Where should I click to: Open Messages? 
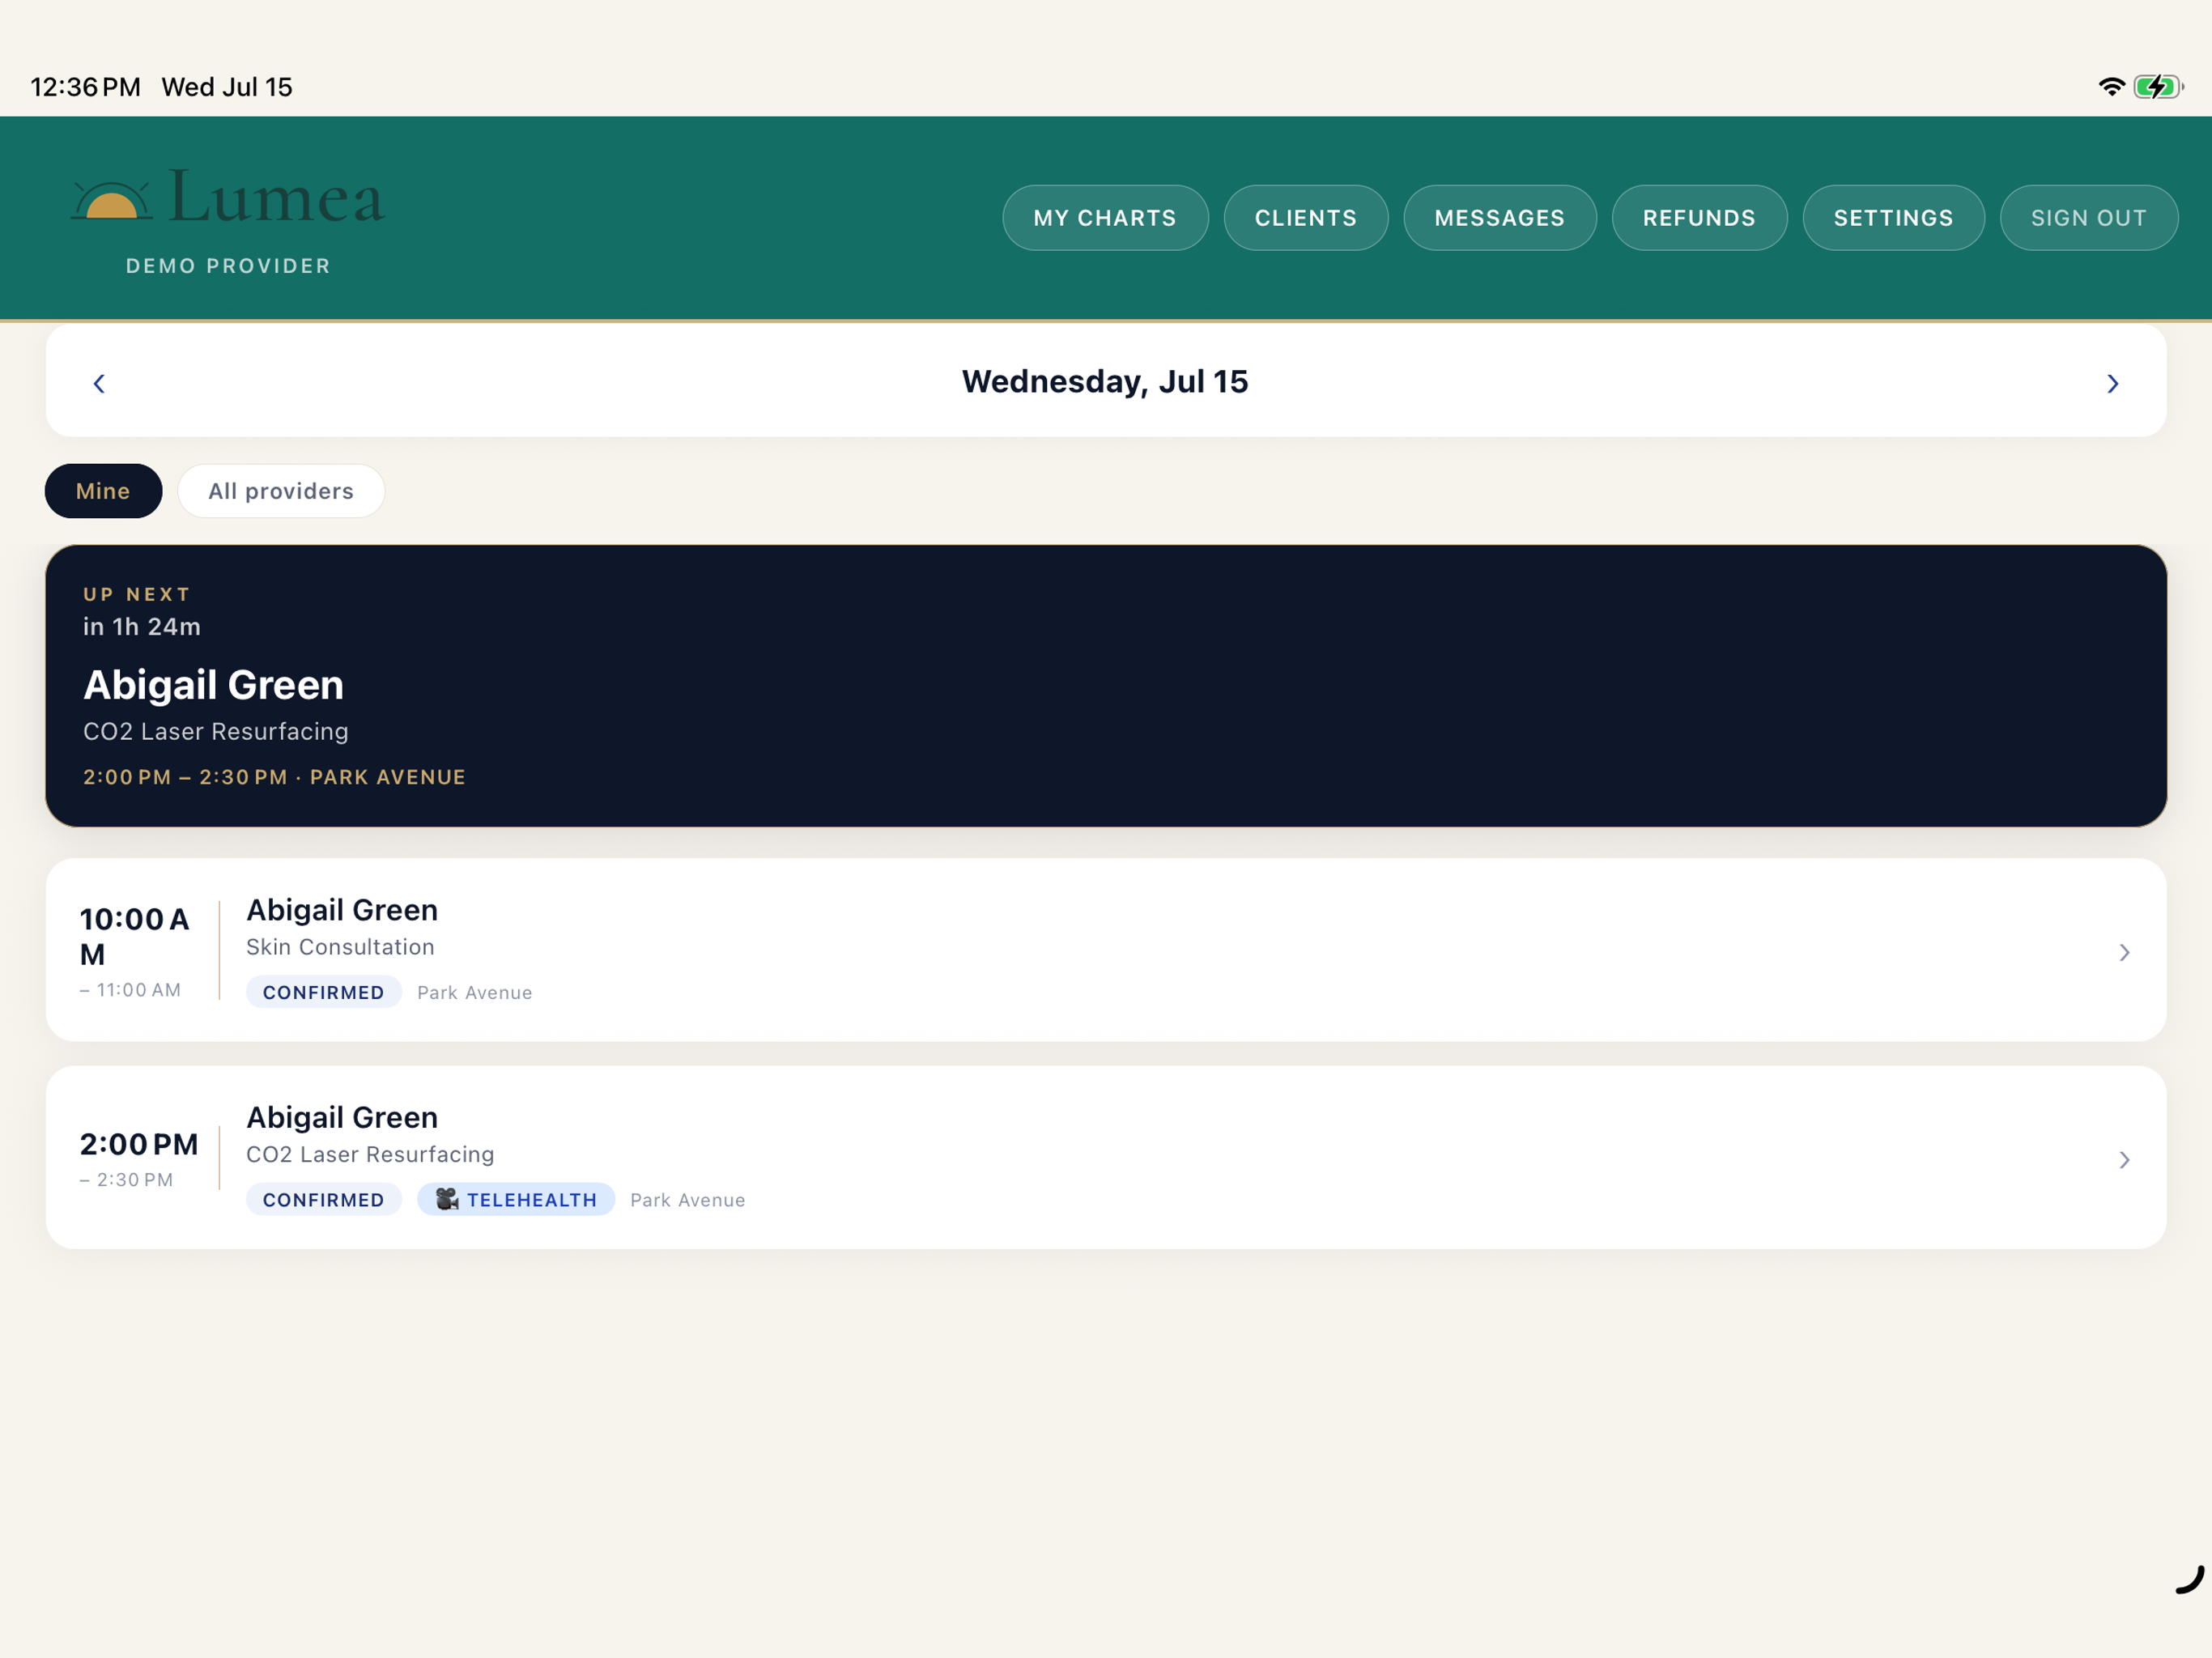click(1500, 218)
